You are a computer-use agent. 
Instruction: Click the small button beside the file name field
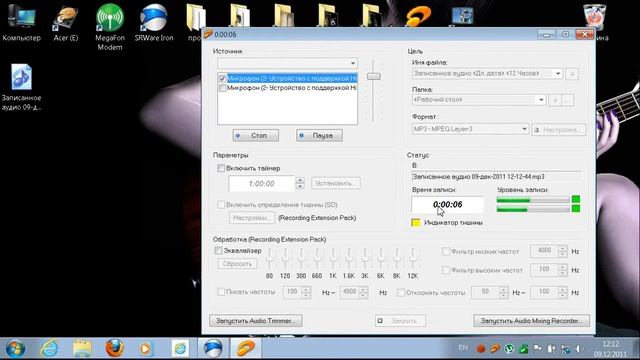572,74
